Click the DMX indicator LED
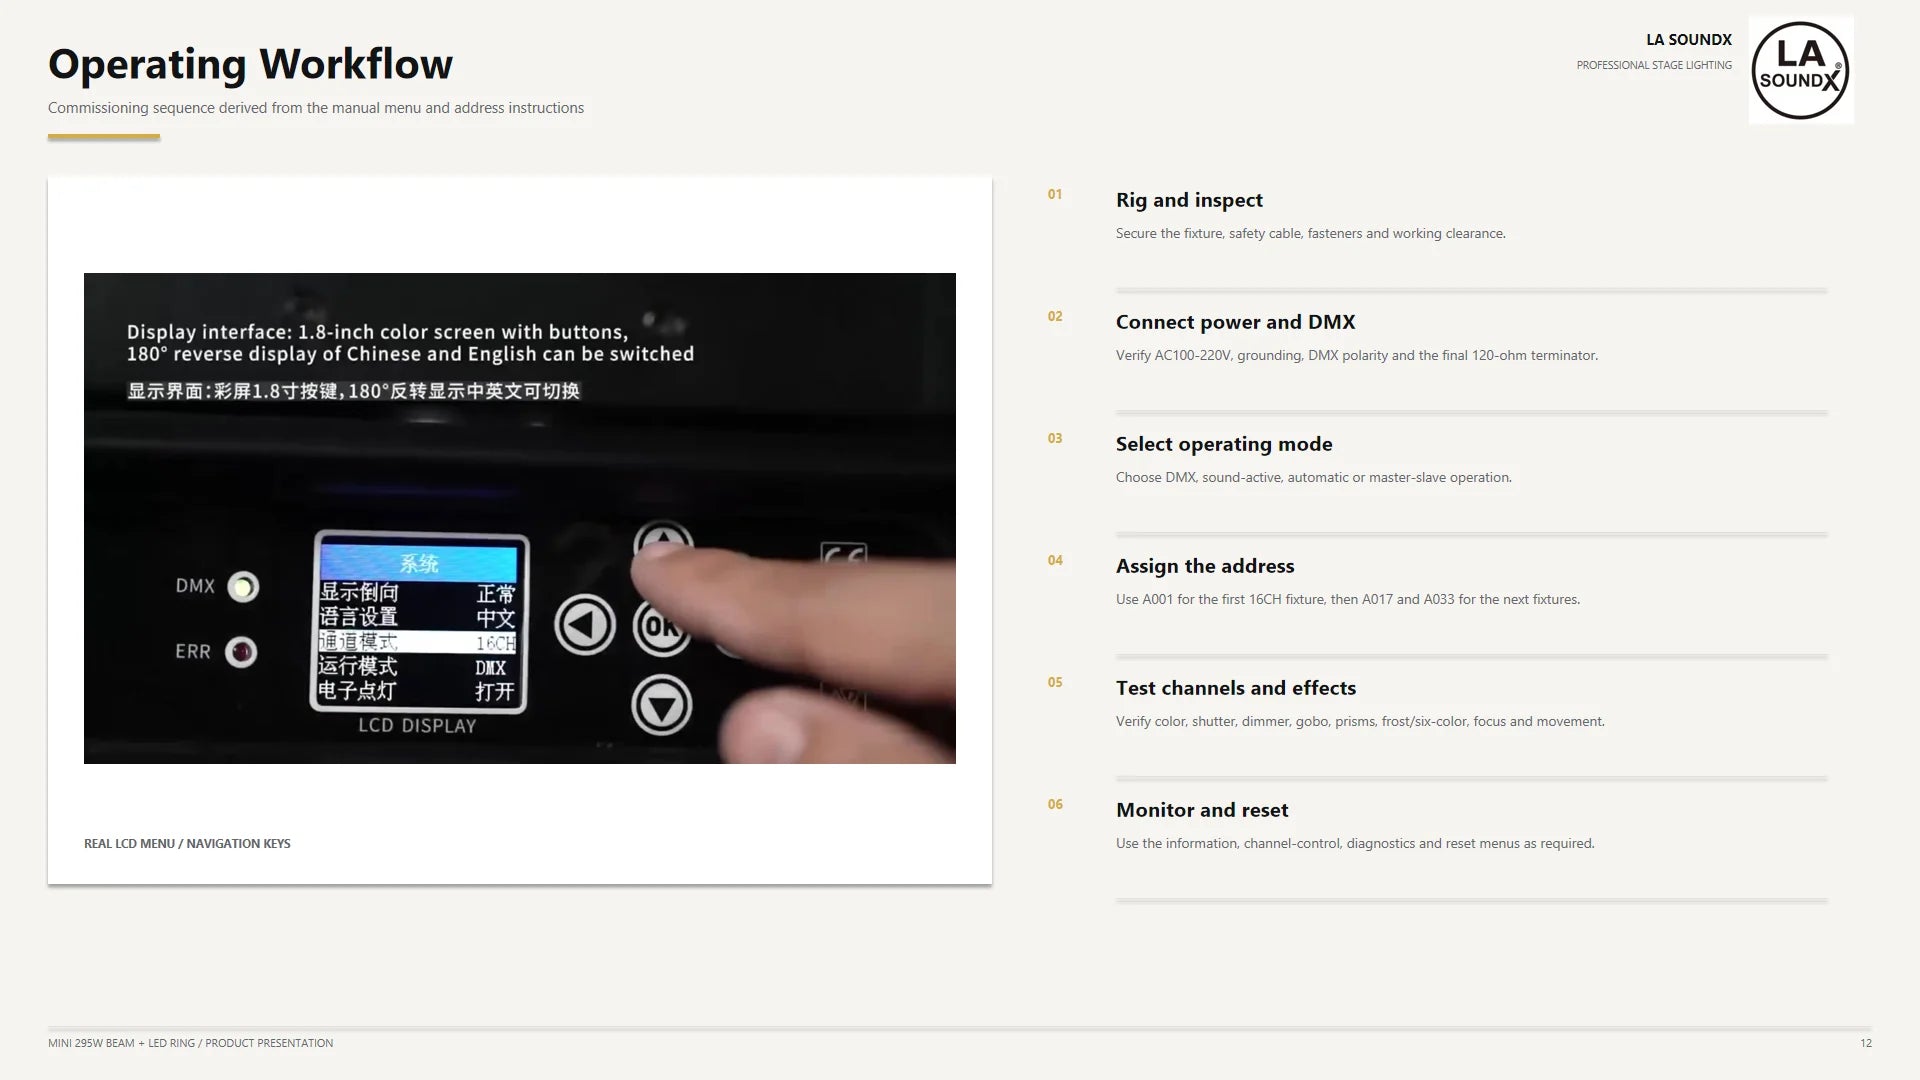 (242, 587)
